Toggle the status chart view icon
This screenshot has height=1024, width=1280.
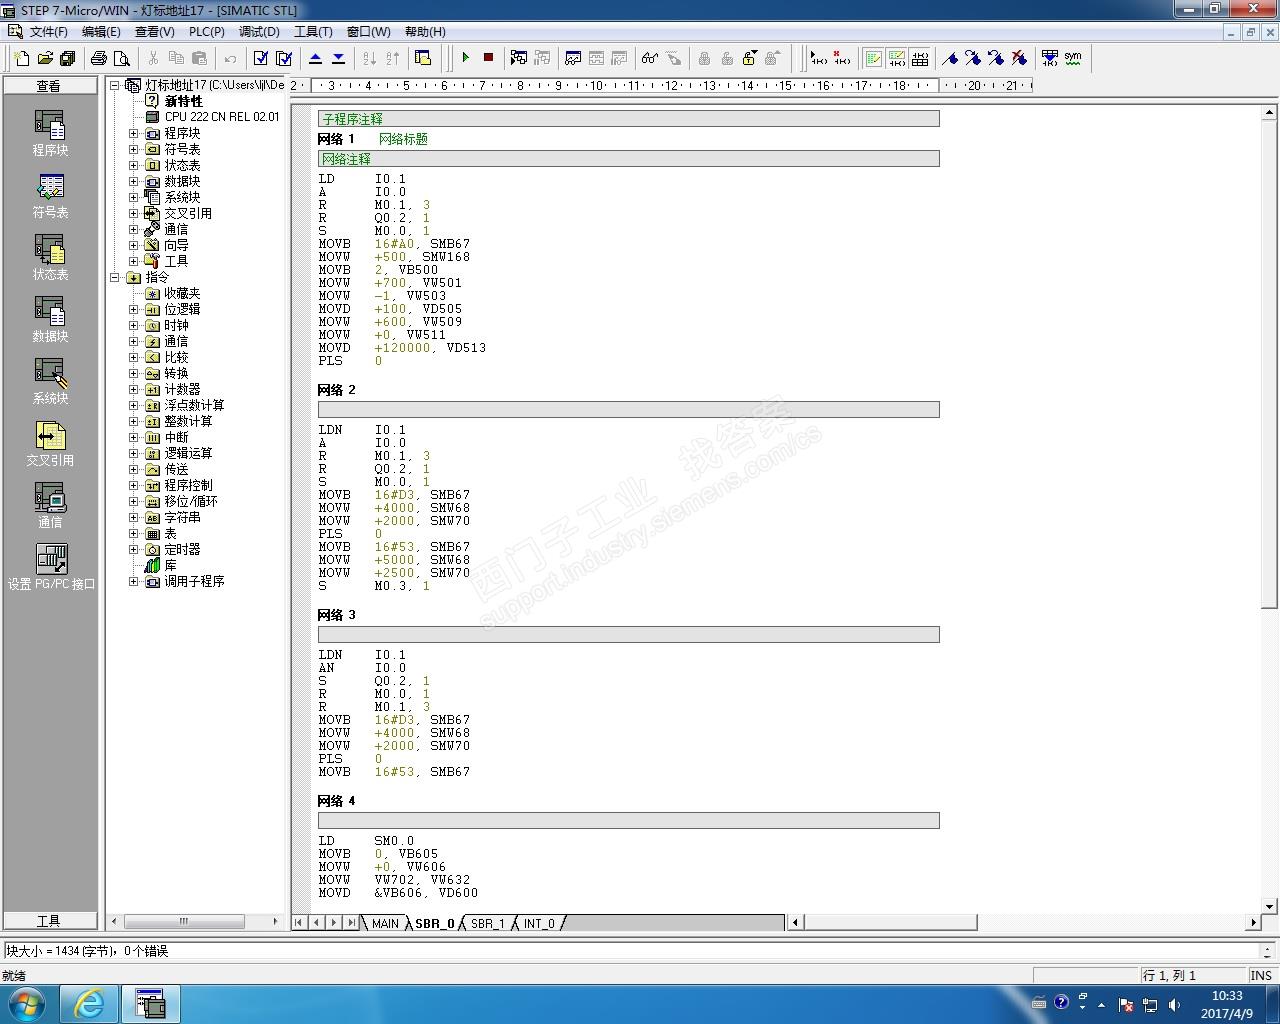tap(573, 58)
